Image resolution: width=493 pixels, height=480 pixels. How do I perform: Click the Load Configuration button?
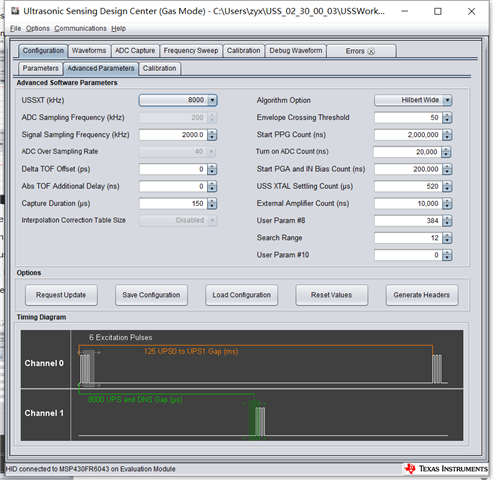coord(242,295)
